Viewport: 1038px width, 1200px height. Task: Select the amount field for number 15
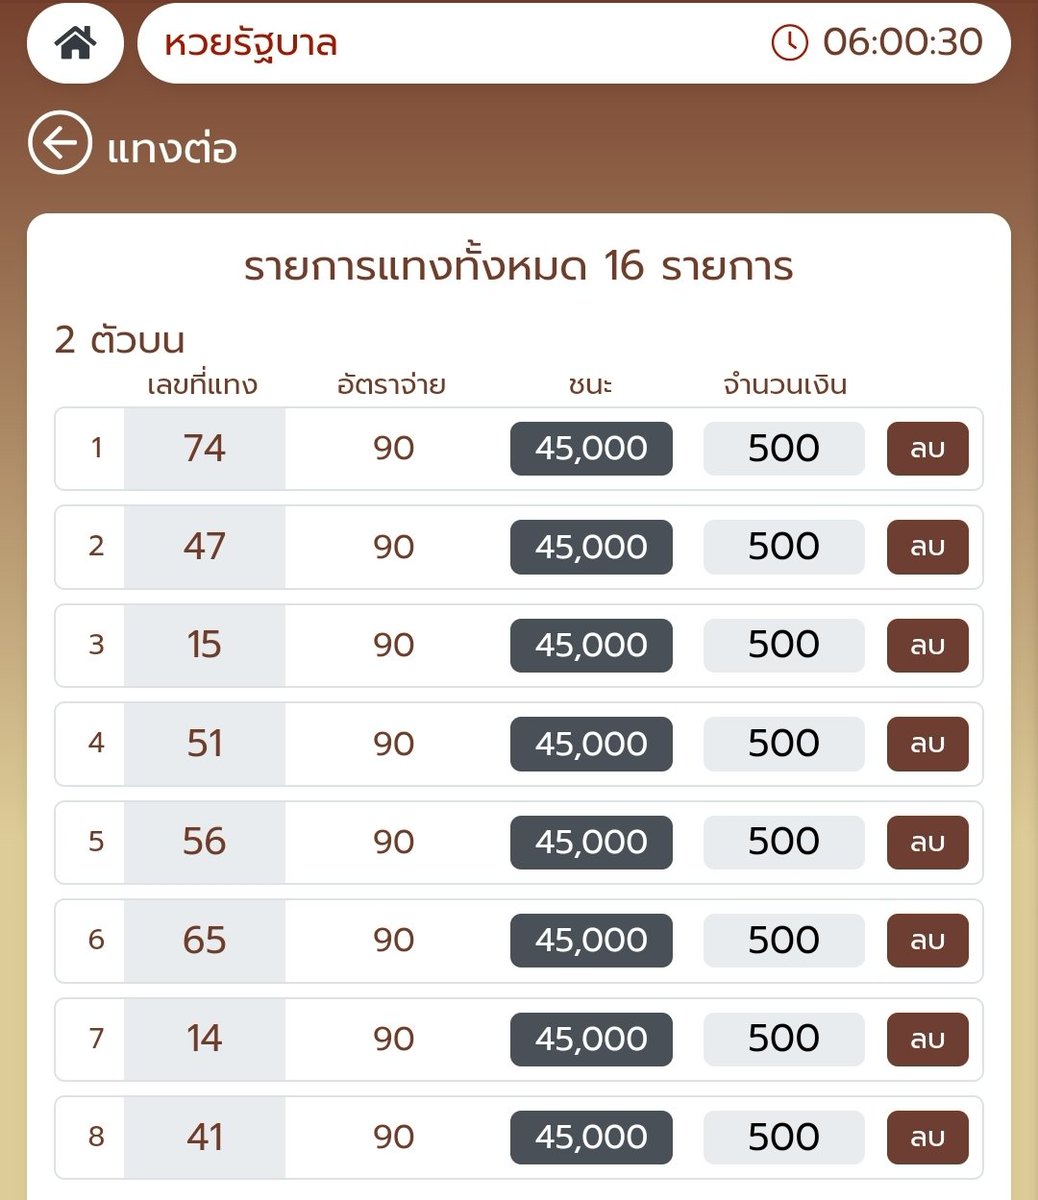pyautogui.click(x=784, y=645)
